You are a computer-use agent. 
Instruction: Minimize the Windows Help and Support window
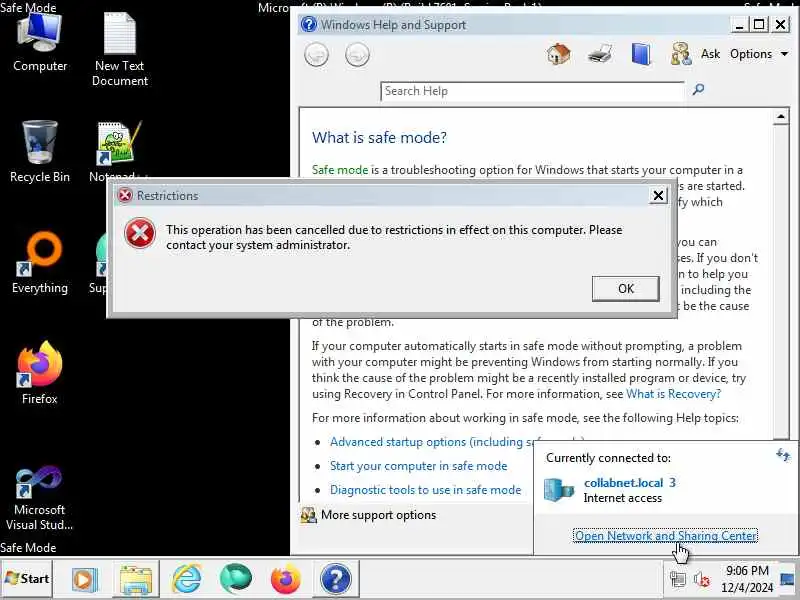[x=739, y=24]
